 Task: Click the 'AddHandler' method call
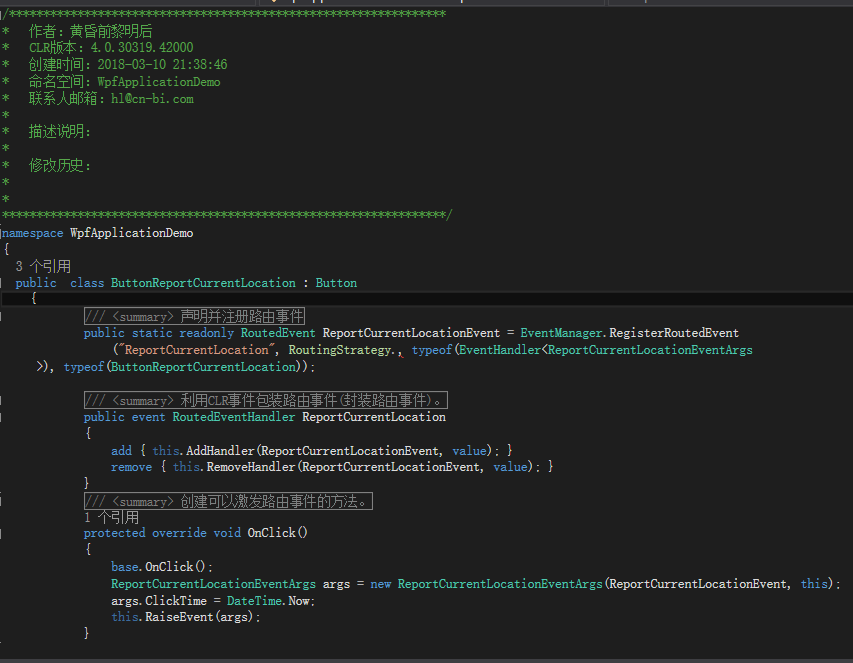pos(220,450)
